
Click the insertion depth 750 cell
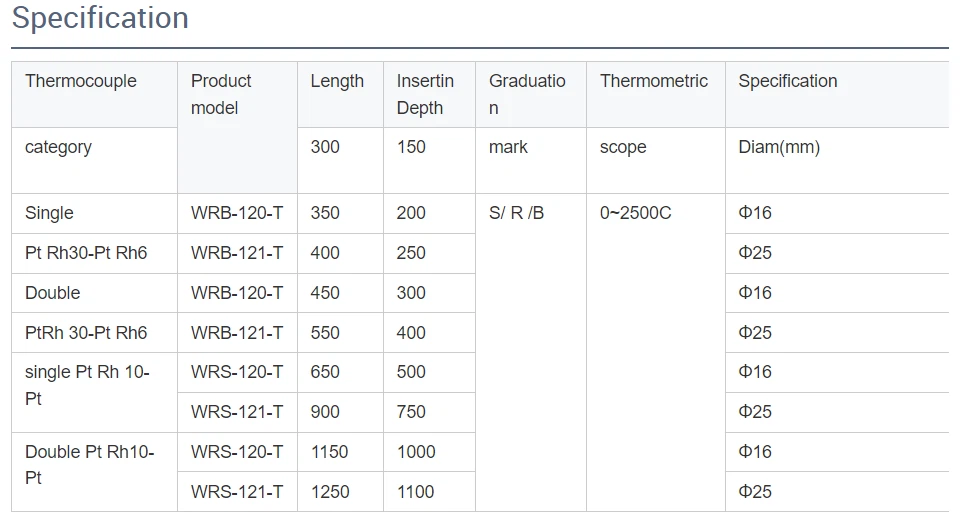coord(429,412)
